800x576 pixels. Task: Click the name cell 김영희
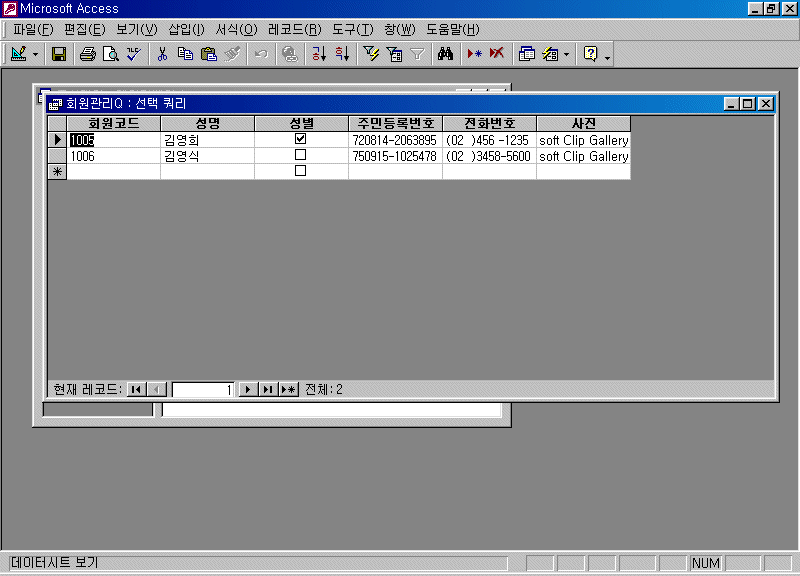coord(208,140)
